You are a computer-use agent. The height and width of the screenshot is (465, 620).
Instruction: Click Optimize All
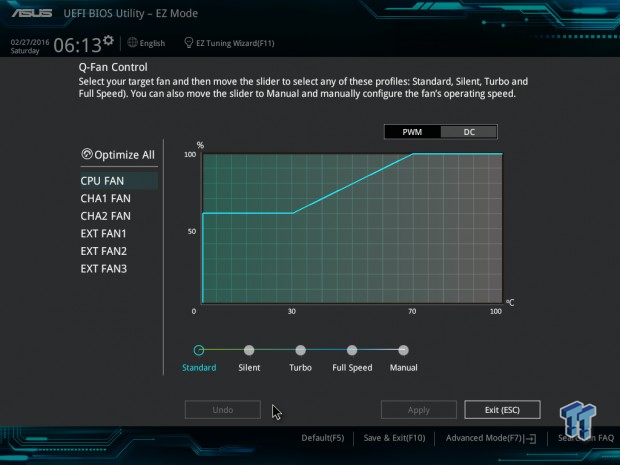[118, 155]
